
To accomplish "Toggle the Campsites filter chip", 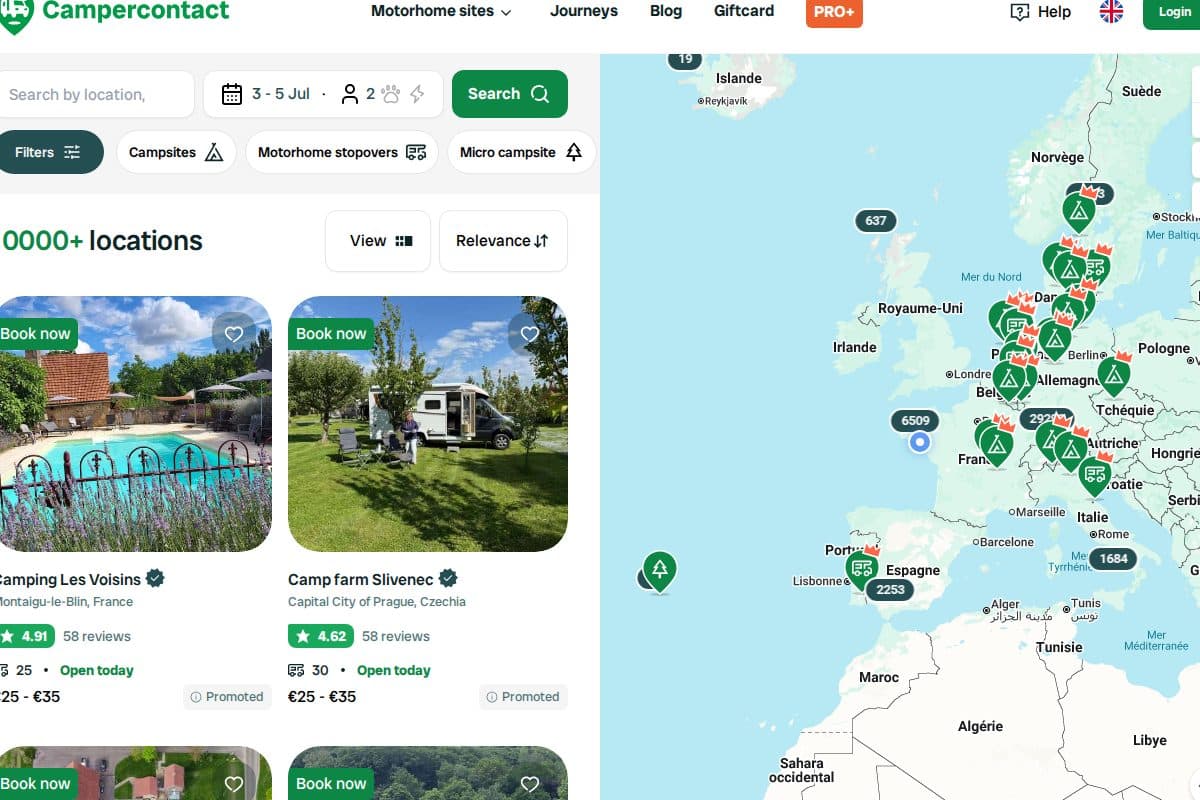I will (x=176, y=152).
